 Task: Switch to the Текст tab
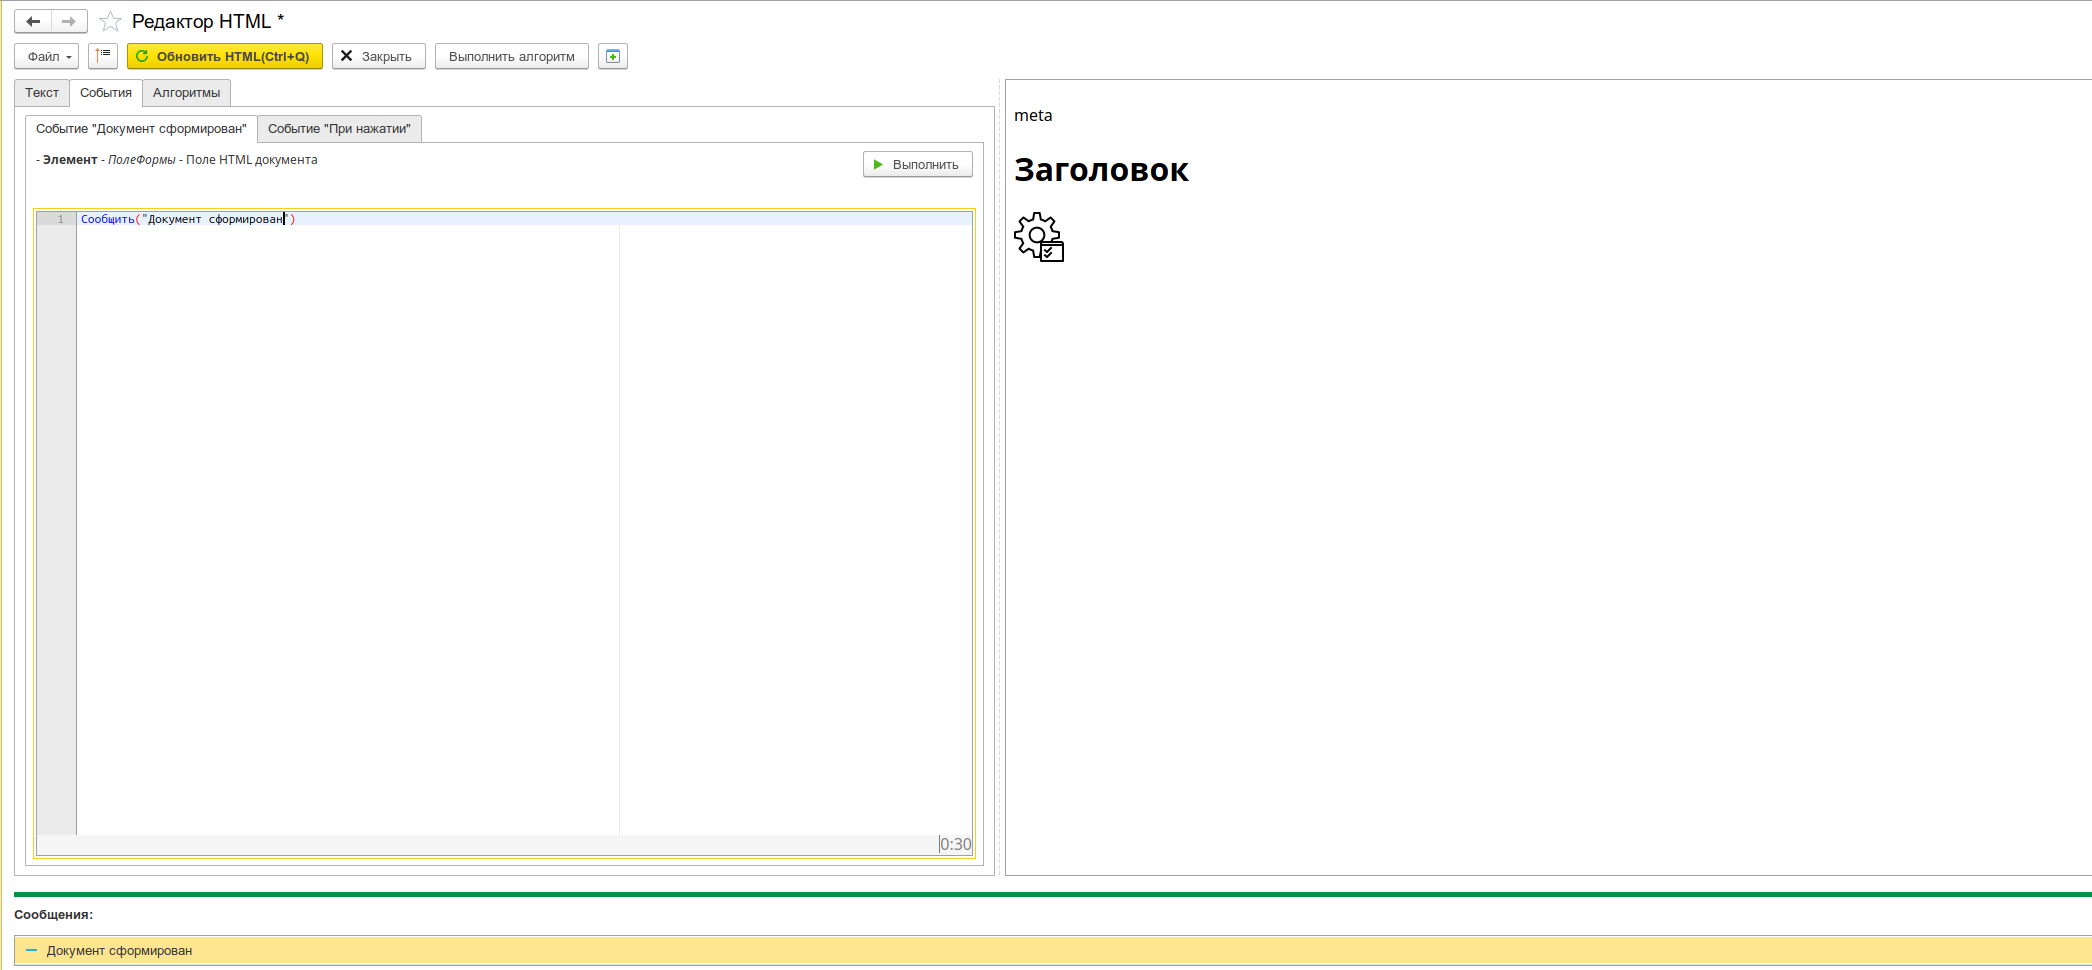click(x=42, y=93)
